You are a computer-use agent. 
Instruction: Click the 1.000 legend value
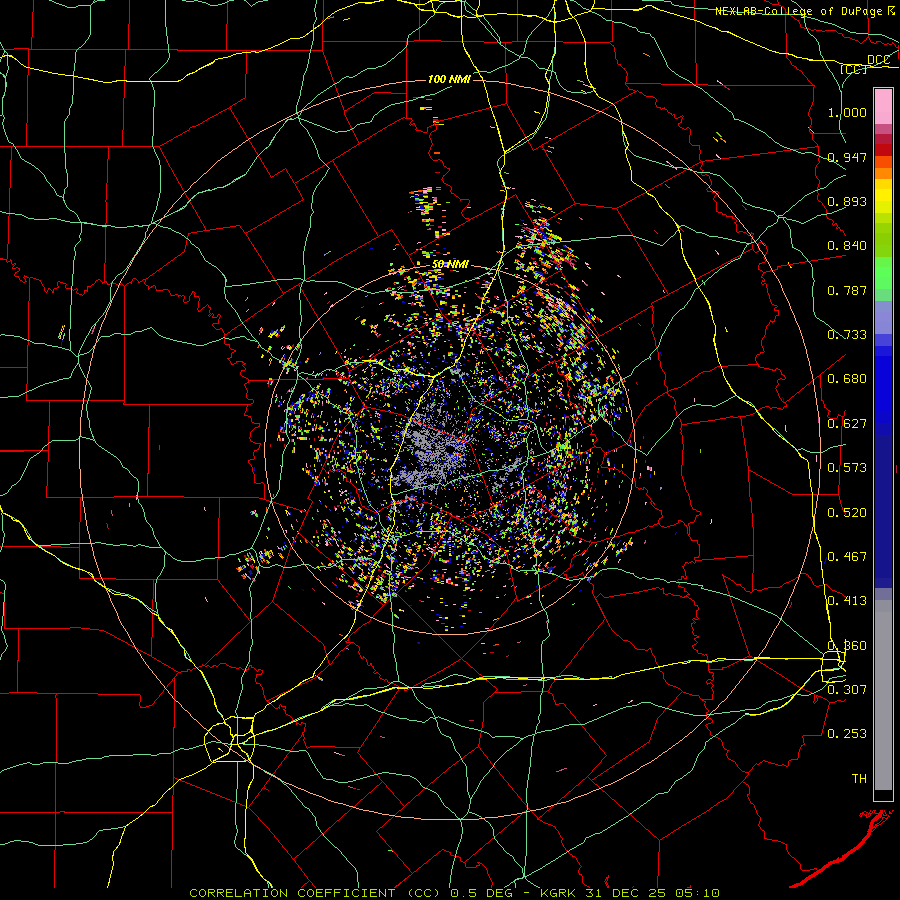coord(847,112)
